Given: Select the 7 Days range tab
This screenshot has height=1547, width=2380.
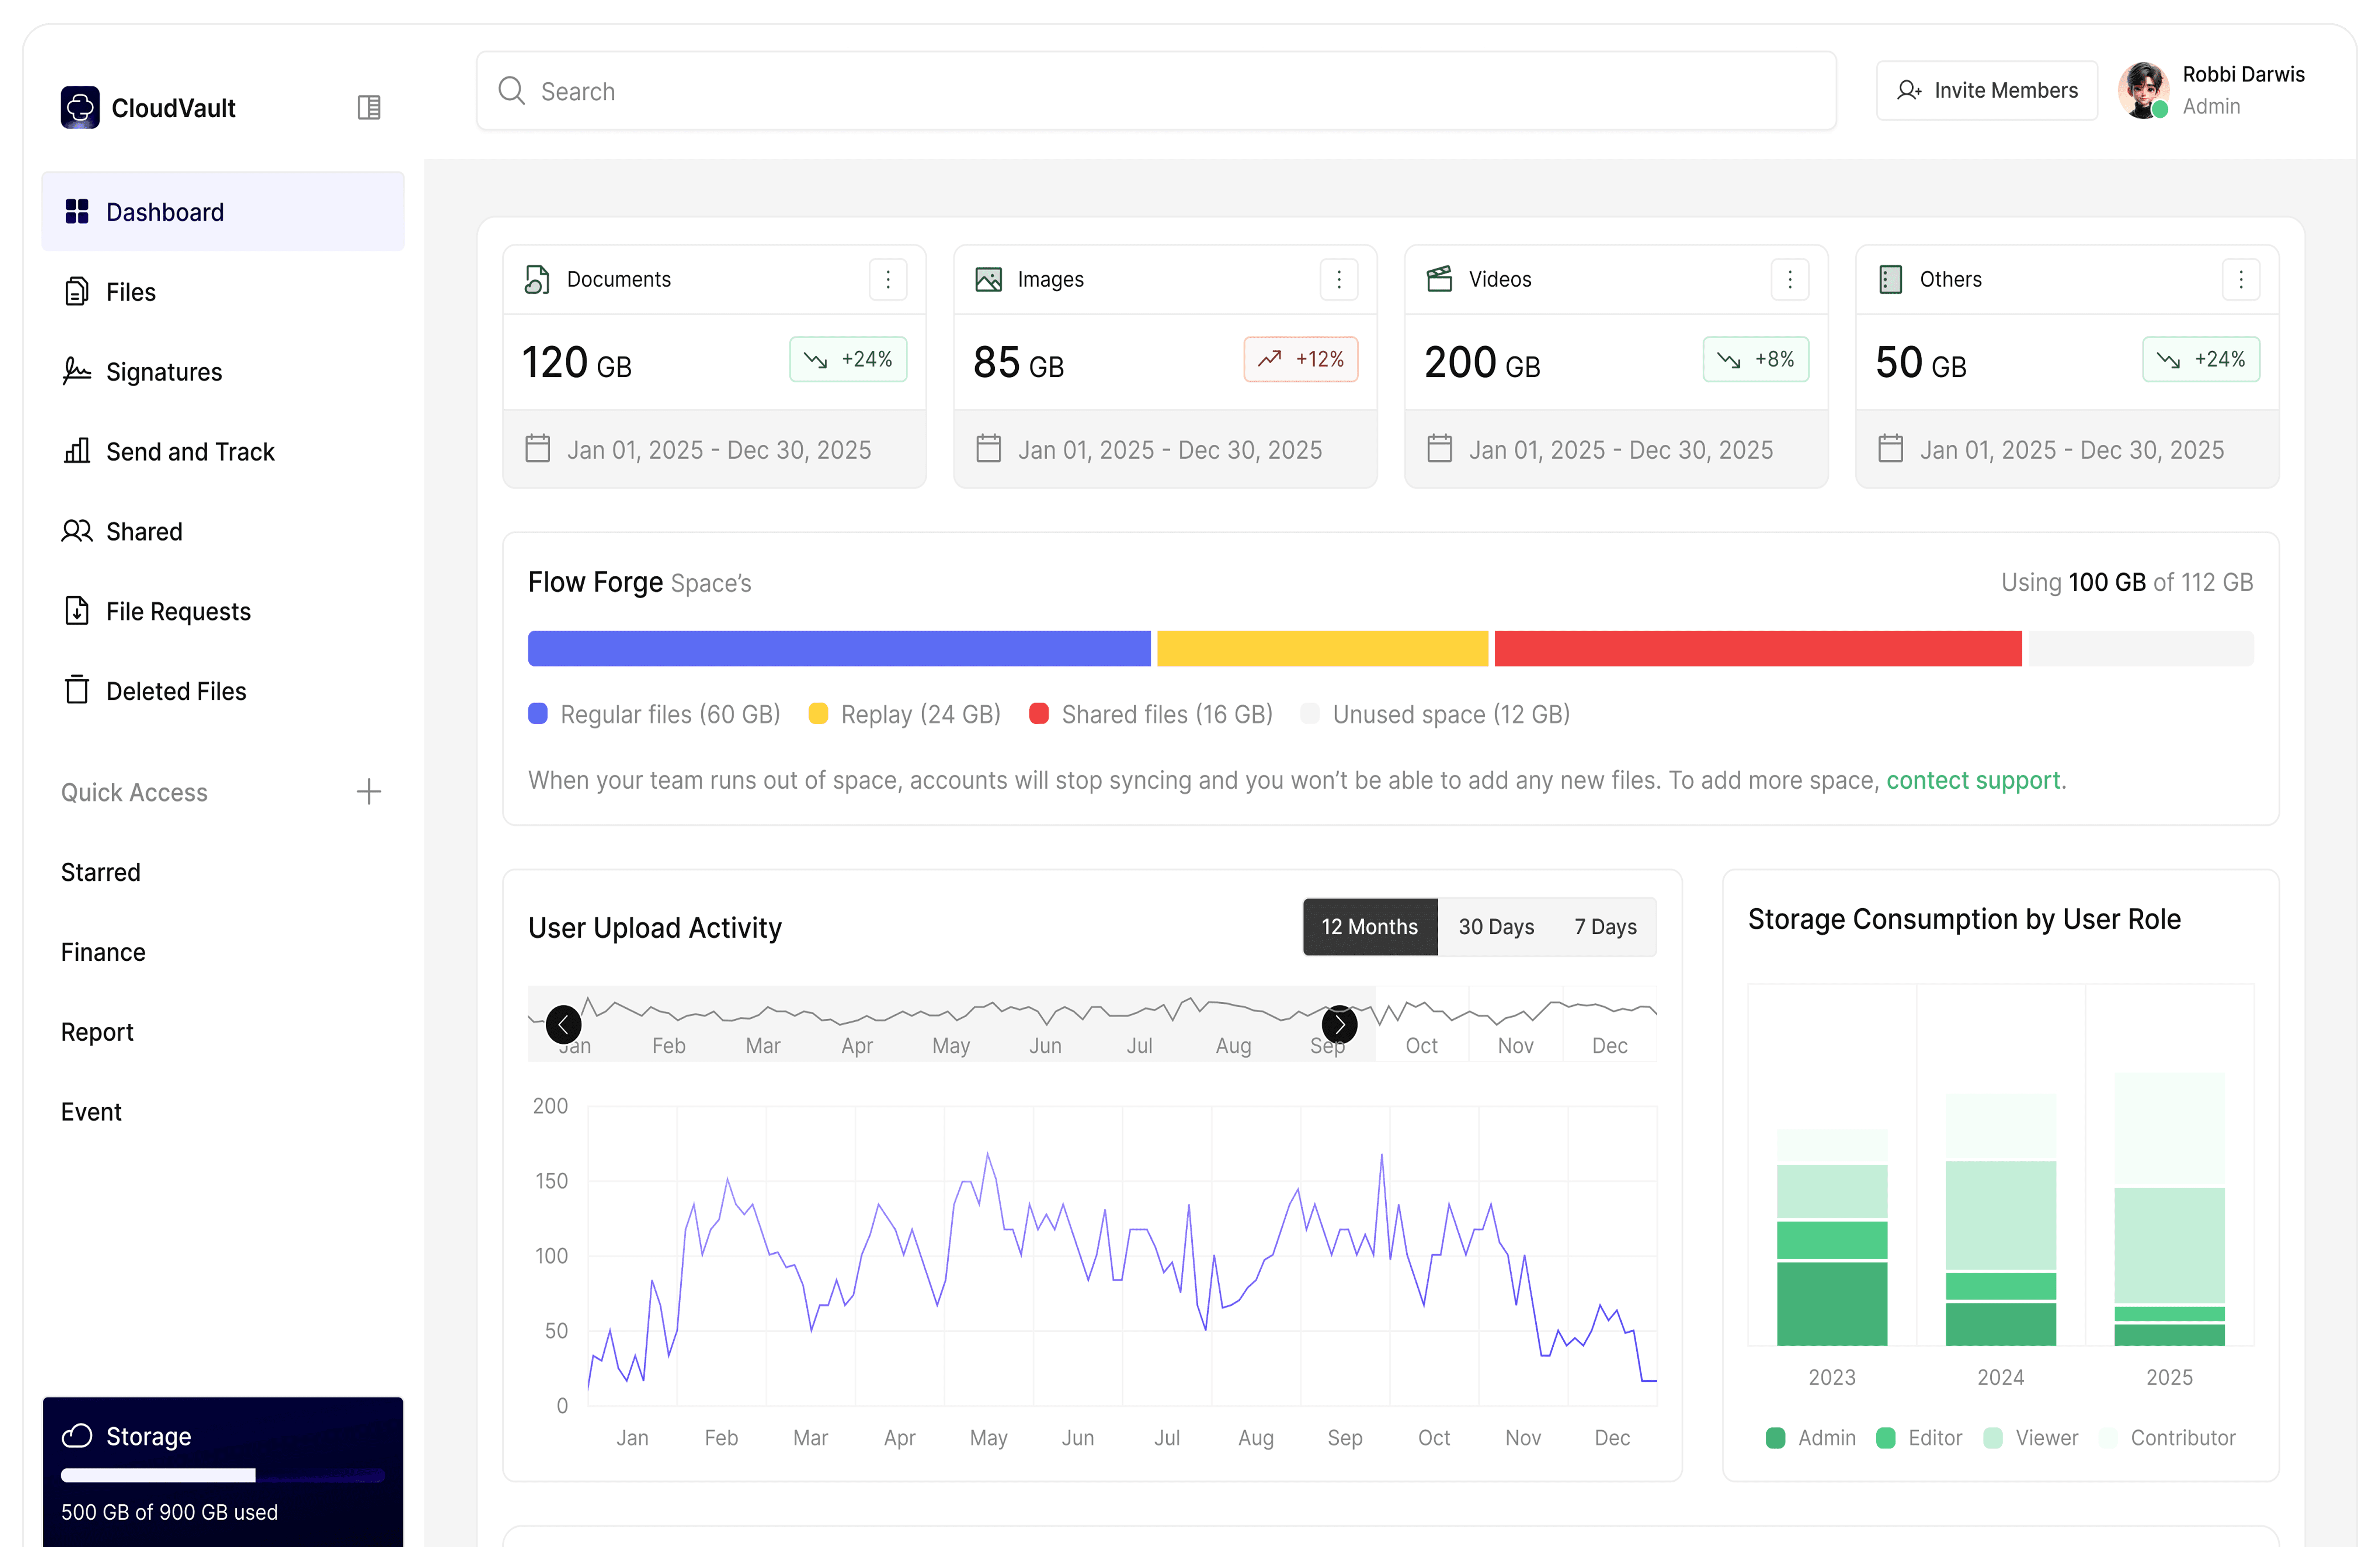Looking at the screenshot, I should [x=1605, y=926].
